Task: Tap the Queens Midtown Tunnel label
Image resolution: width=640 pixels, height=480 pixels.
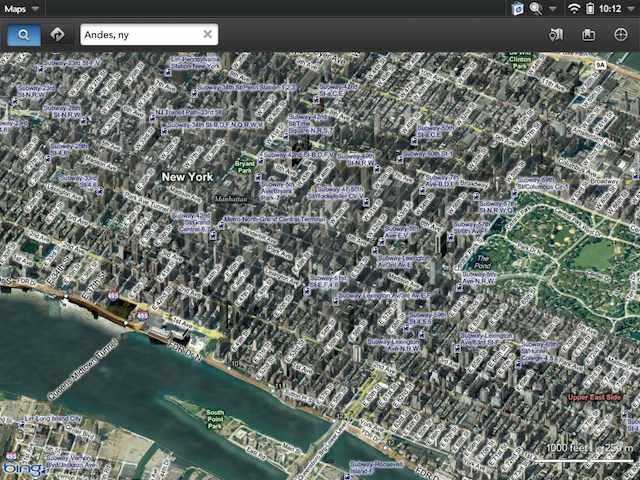Action: 84,369
